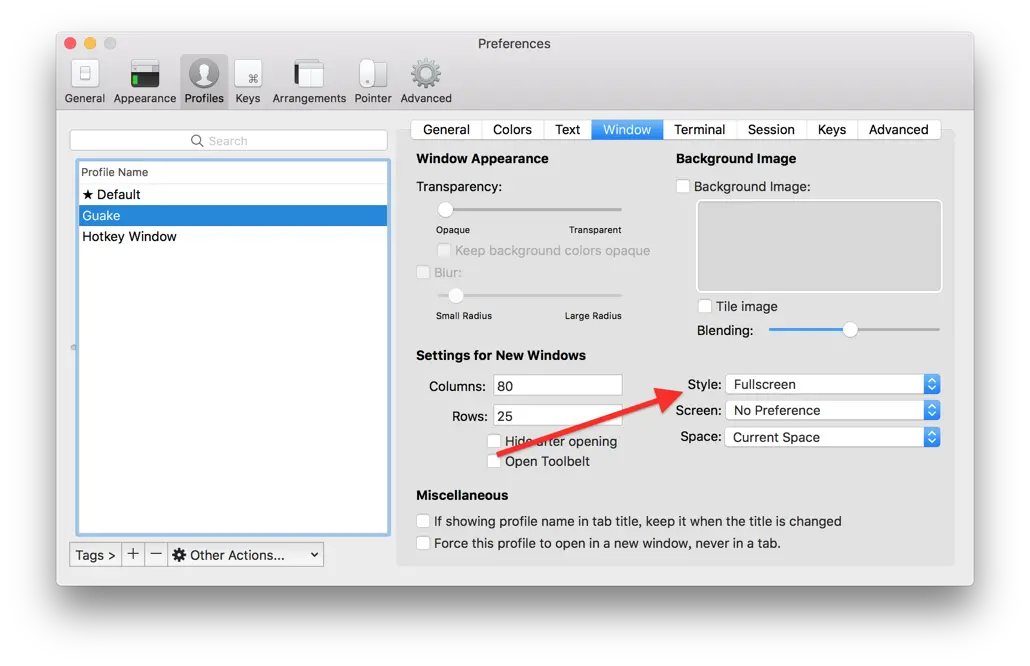Expand the Tags > panel
This screenshot has width=1030, height=666.
pyautogui.click(x=95, y=554)
